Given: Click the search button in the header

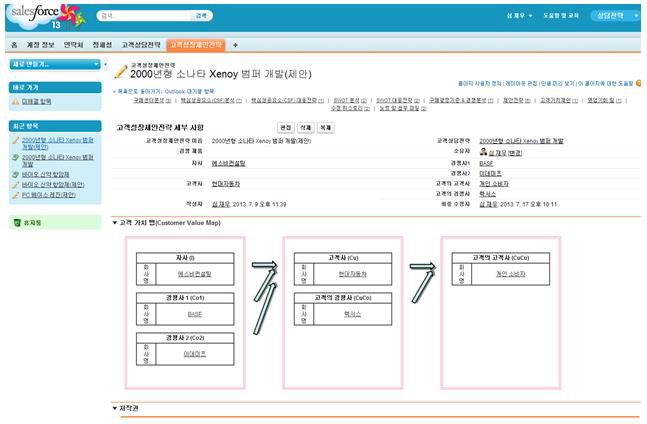Looking at the screenshot, I should coord(201,16).
